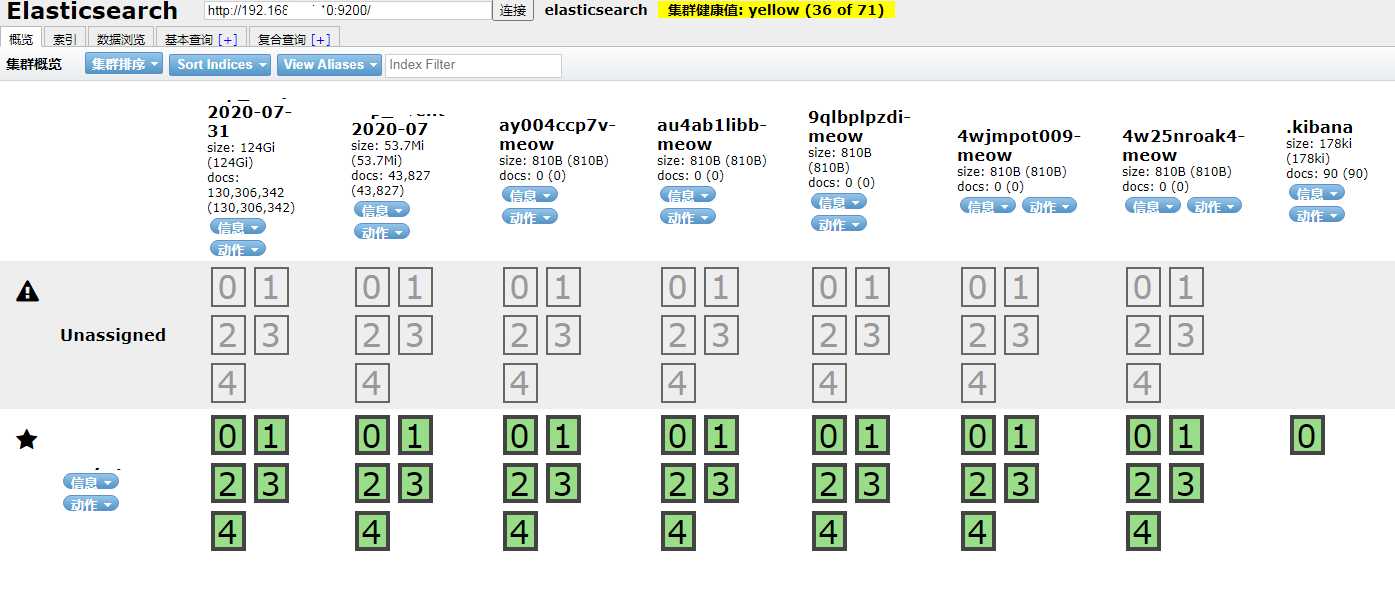Viewport: 1395px width, 590px height.
Task: Open 动作 menu for 2020-07-31 index
Action: point(238,249)
